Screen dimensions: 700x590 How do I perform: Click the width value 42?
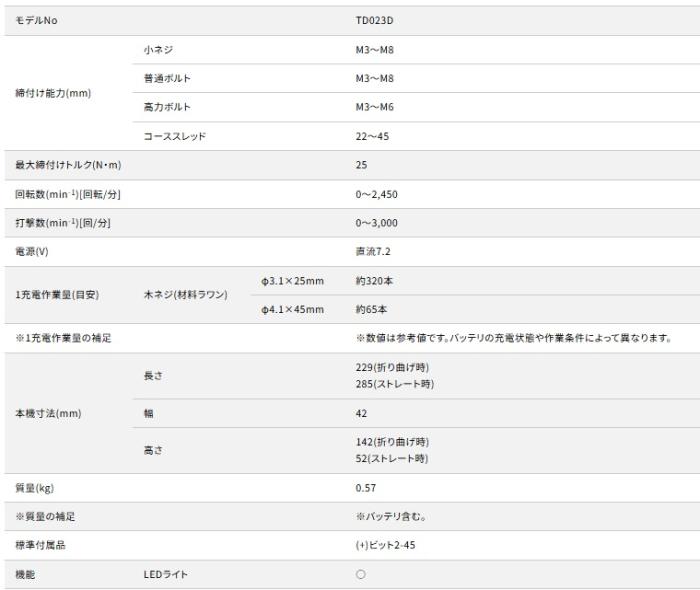click(361, 414)
